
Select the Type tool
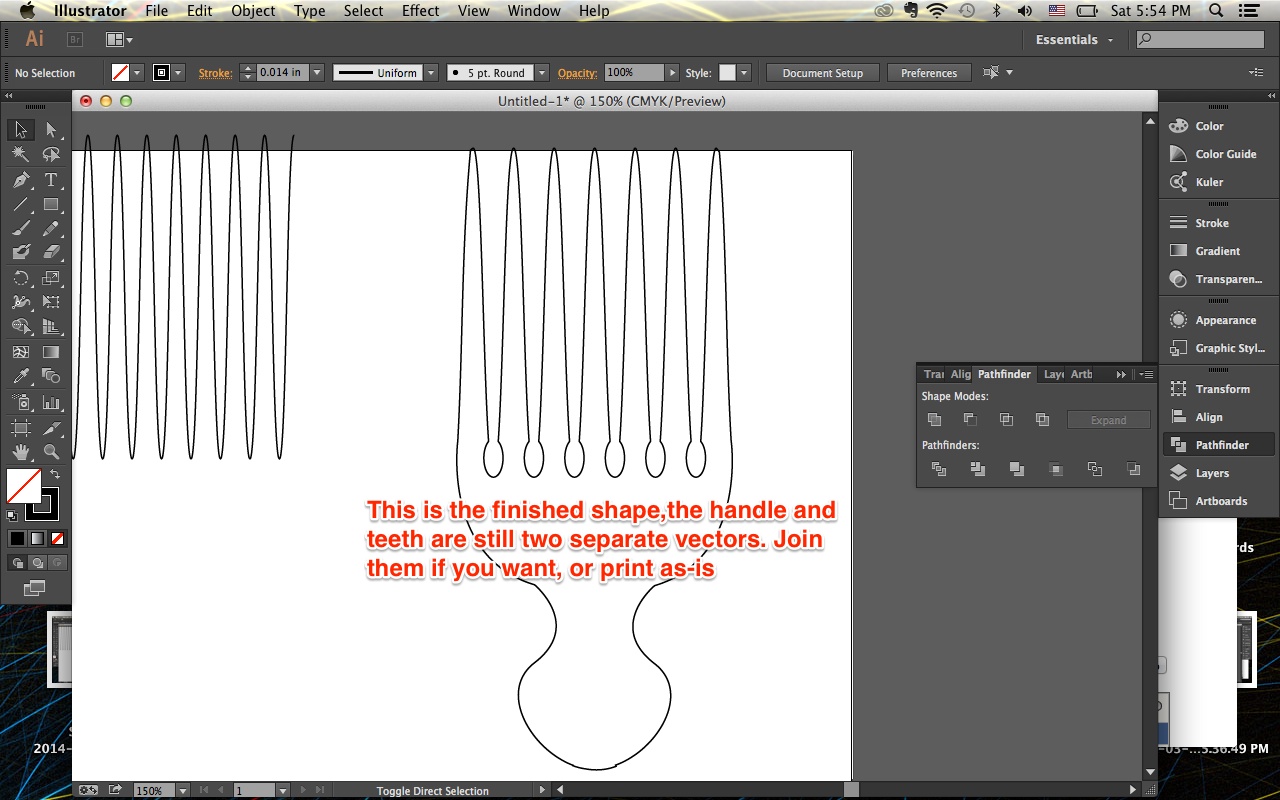50,180
